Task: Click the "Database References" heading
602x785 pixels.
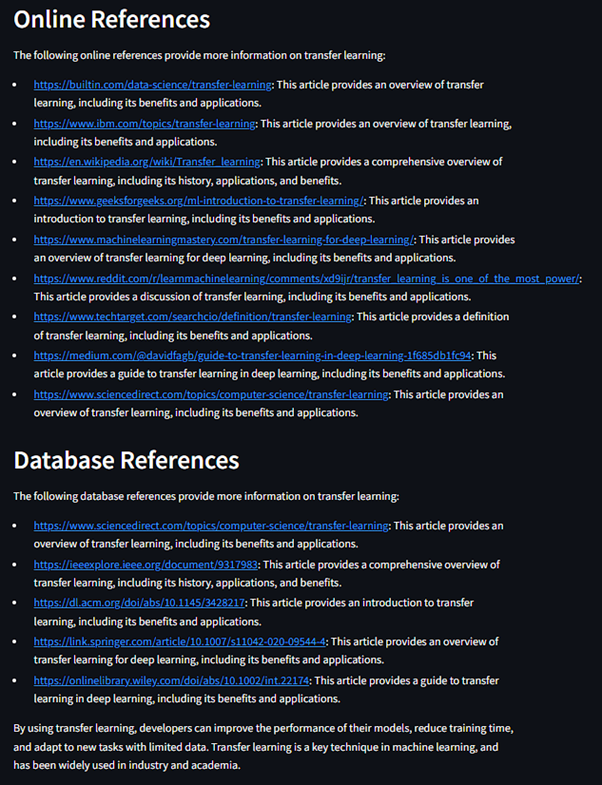Action: click(126, 461)
